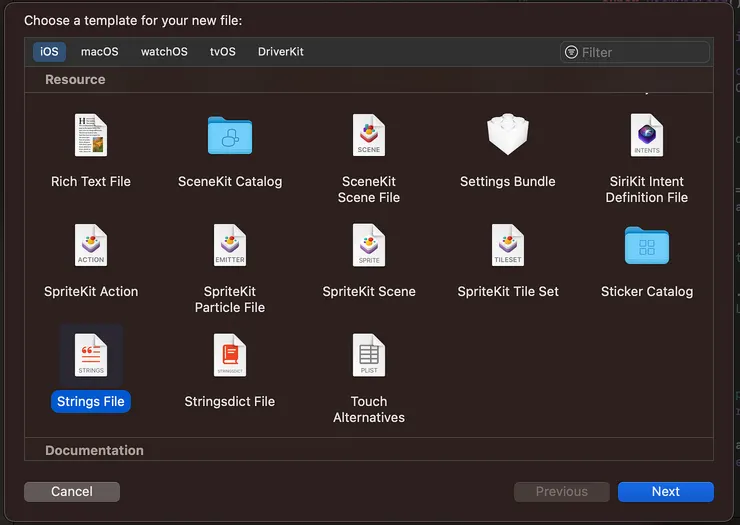Select the Sticker Catalog folder icon
Image resolution: width=740 pixels, height=525 pixels.
[x=647, y=245]
